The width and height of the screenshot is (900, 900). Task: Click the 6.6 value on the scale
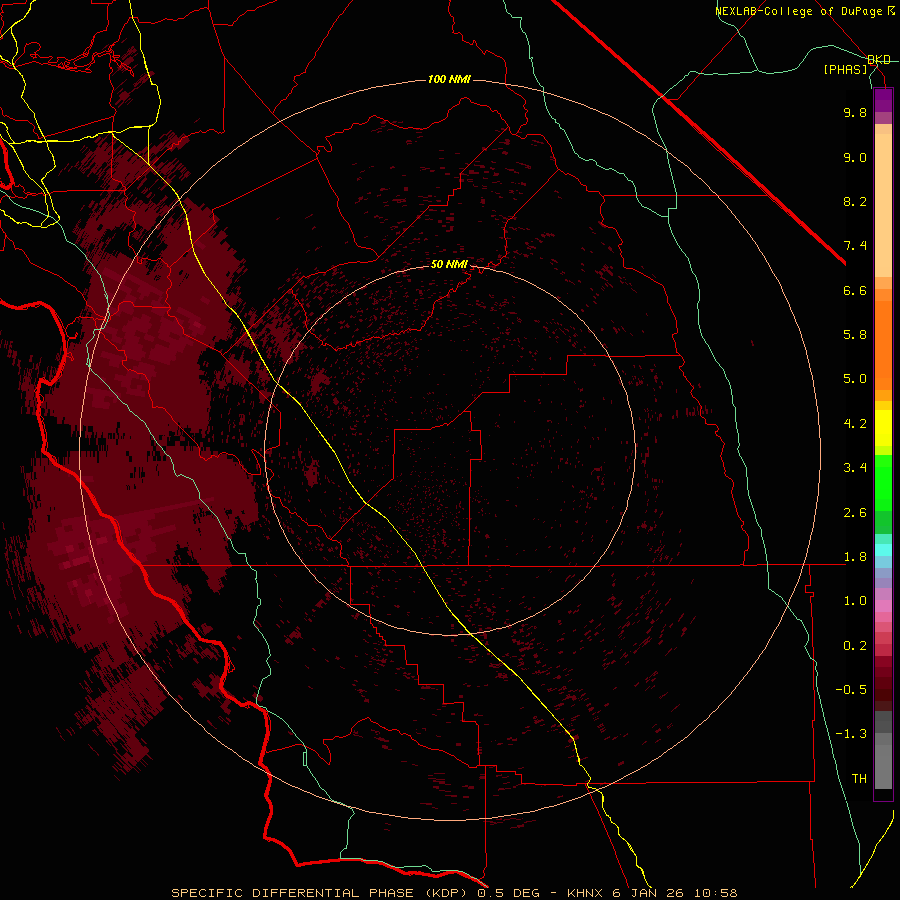pyautogui.click(x=855, y=290)
